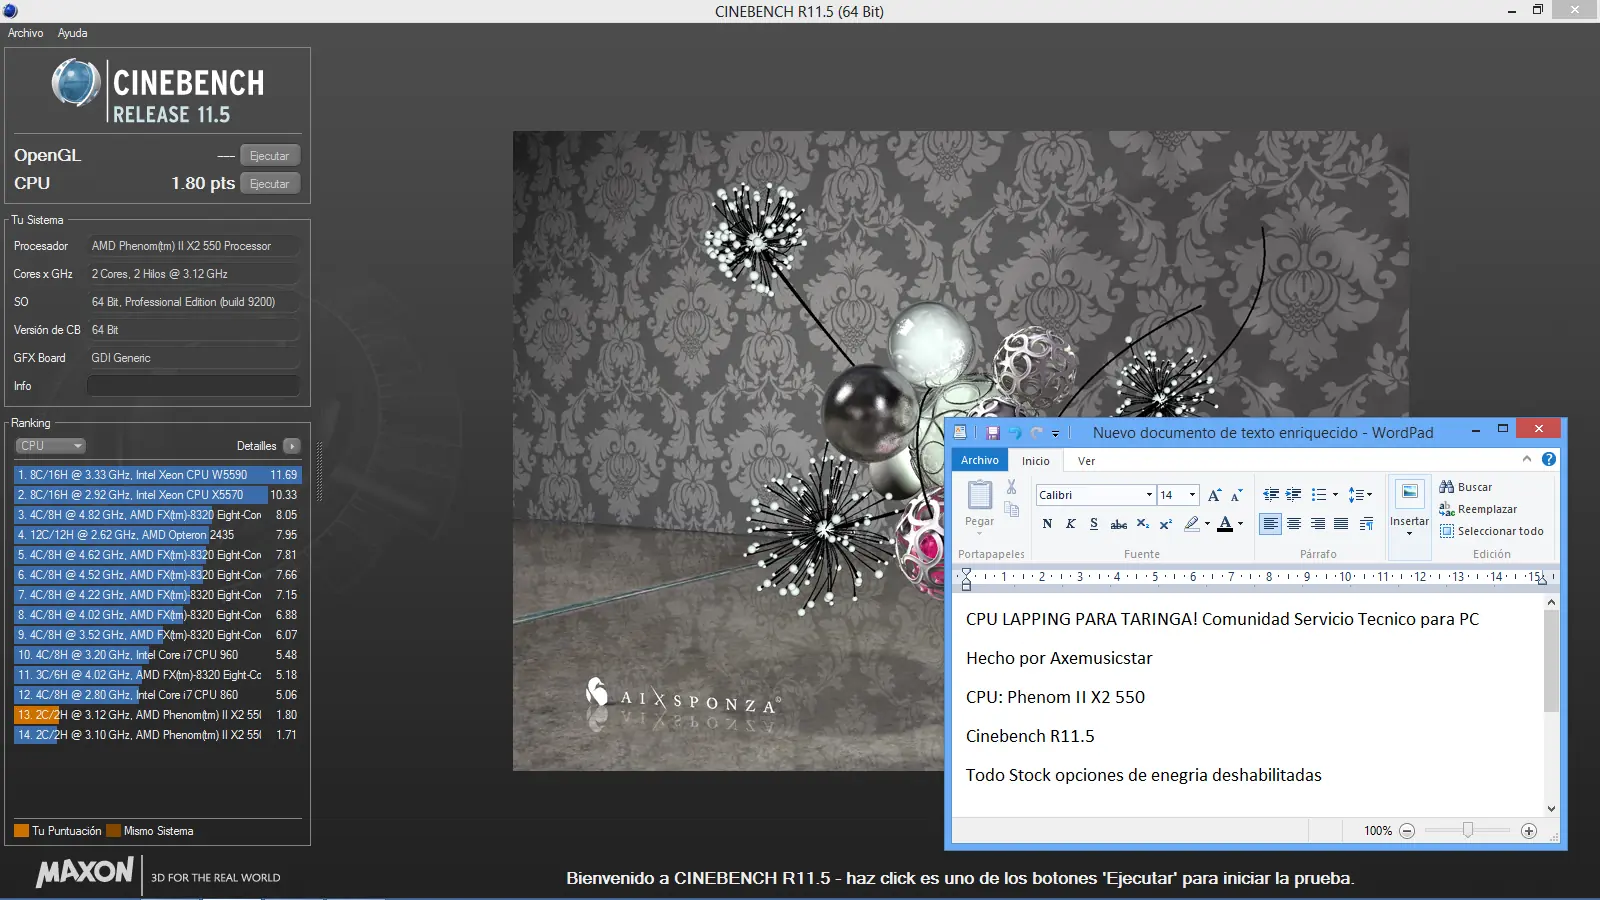Insert a picture using the image icon
Viewport: 1600px width, 900px height.
1409,492
